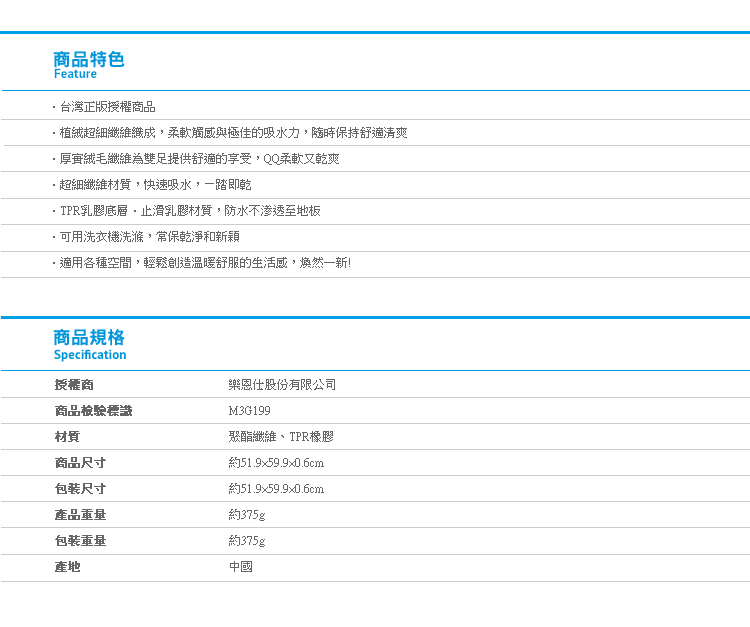This screenshot has height=627, width=750.
Task: Select the TPR乳膠底層 feature line
Action: point(188,211)
